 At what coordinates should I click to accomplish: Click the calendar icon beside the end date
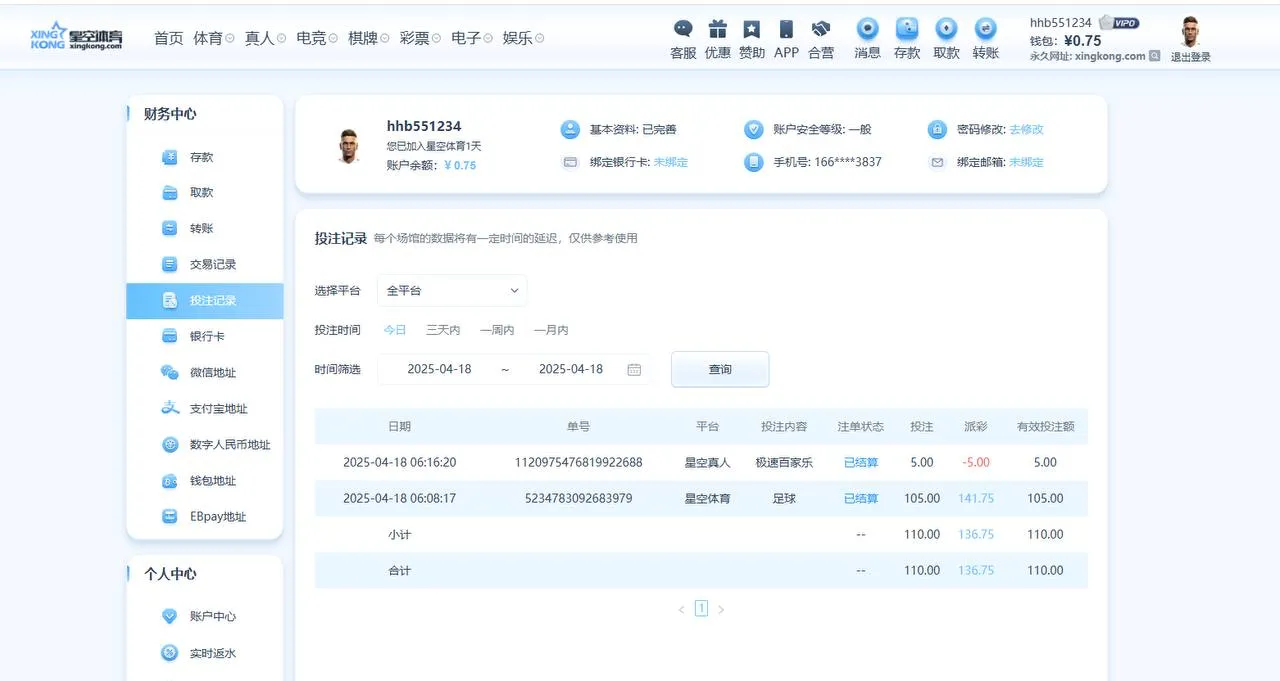point(633,368)
